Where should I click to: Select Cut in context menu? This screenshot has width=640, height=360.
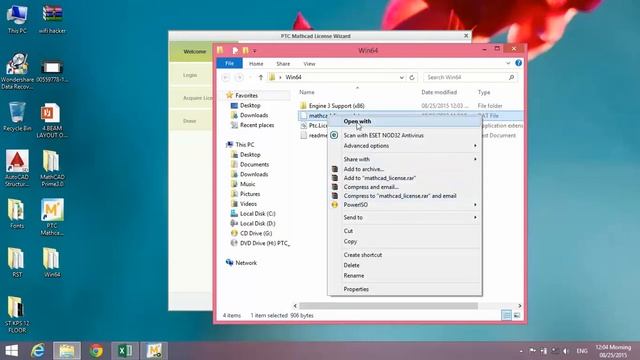(x=405, y=231)
